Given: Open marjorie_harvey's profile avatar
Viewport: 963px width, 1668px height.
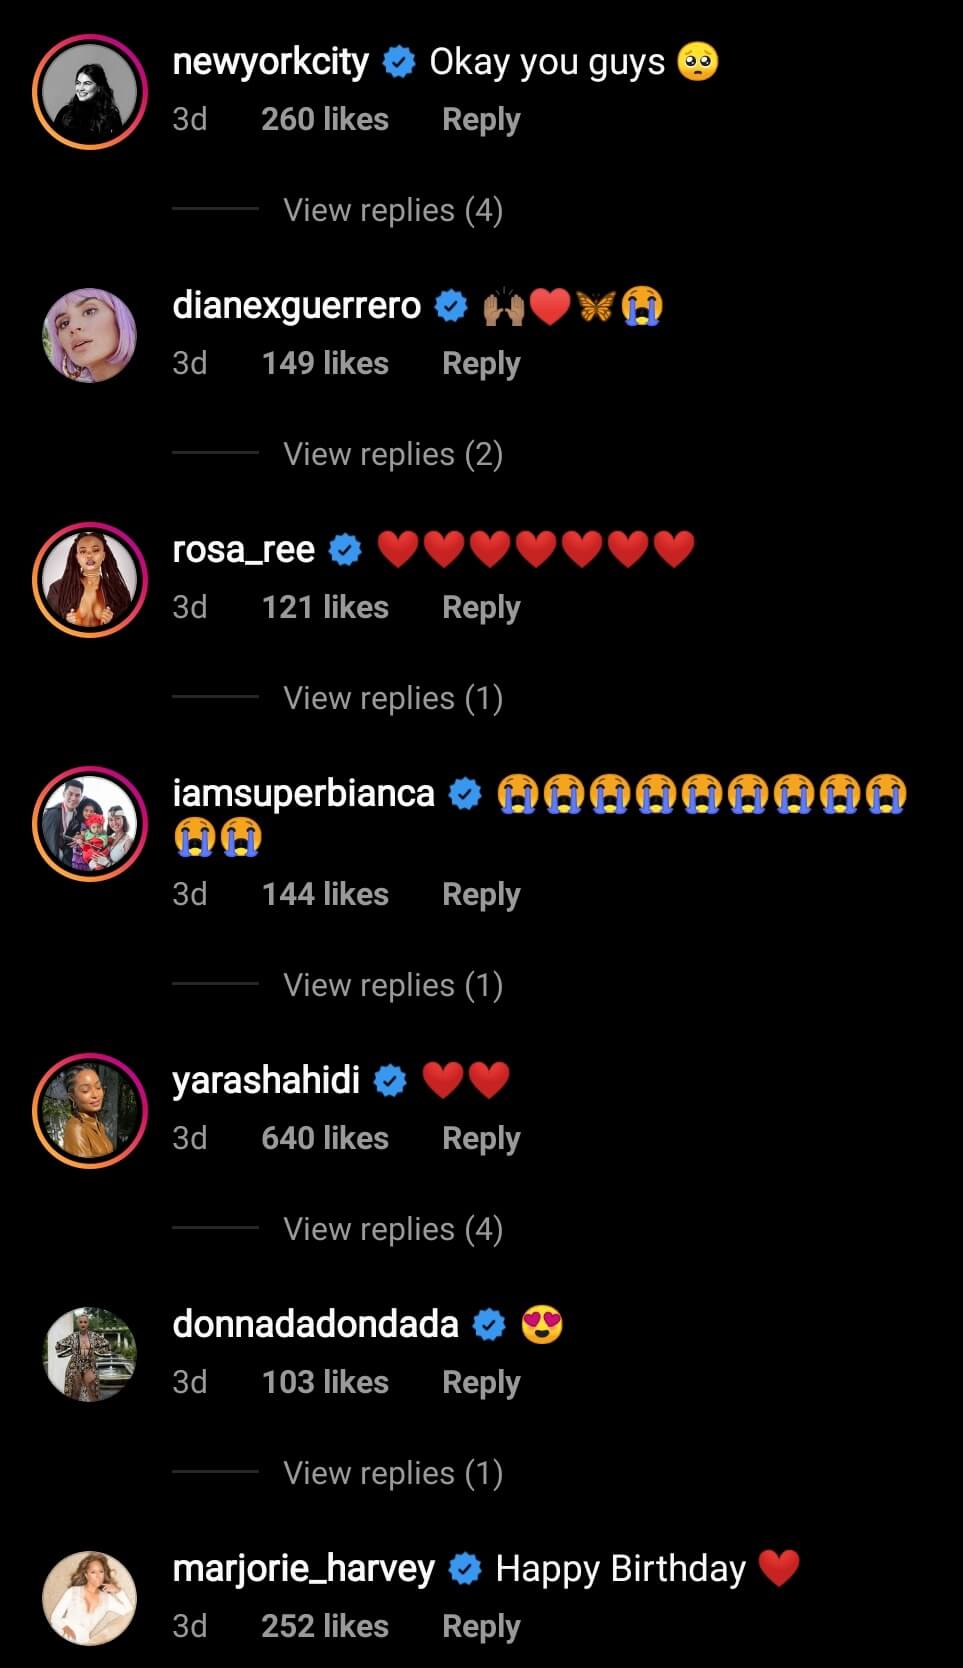Looking at the screenshot, I should tap(90, 1598).
